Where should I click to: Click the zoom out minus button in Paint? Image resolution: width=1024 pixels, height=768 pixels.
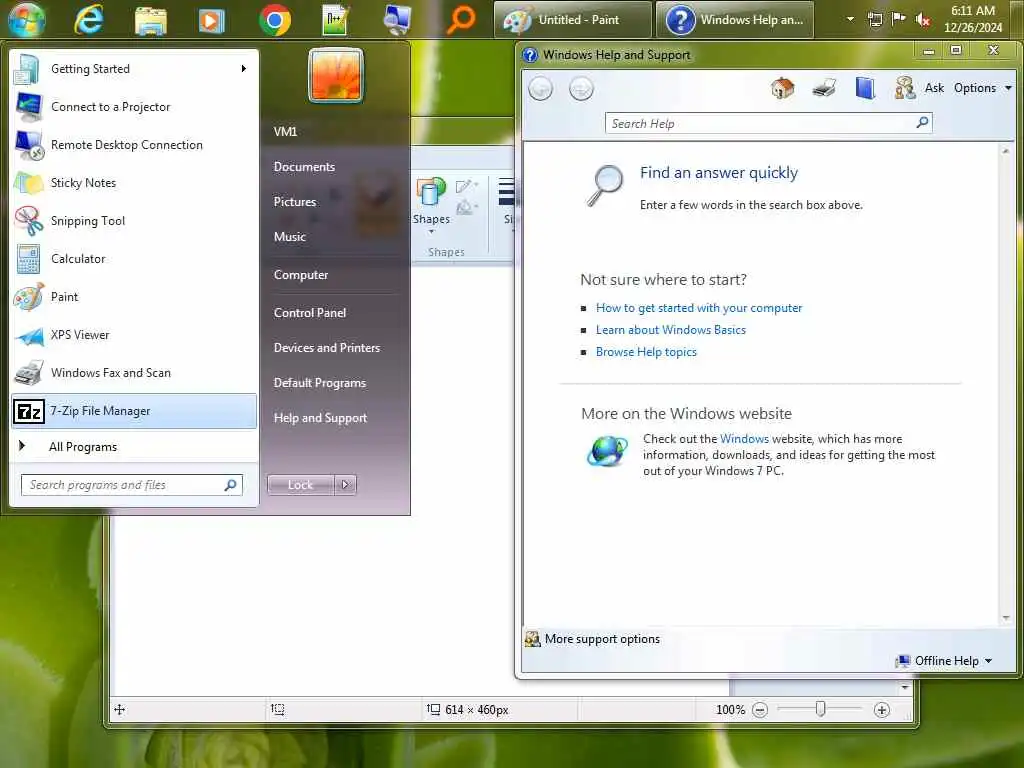(760, 710)
